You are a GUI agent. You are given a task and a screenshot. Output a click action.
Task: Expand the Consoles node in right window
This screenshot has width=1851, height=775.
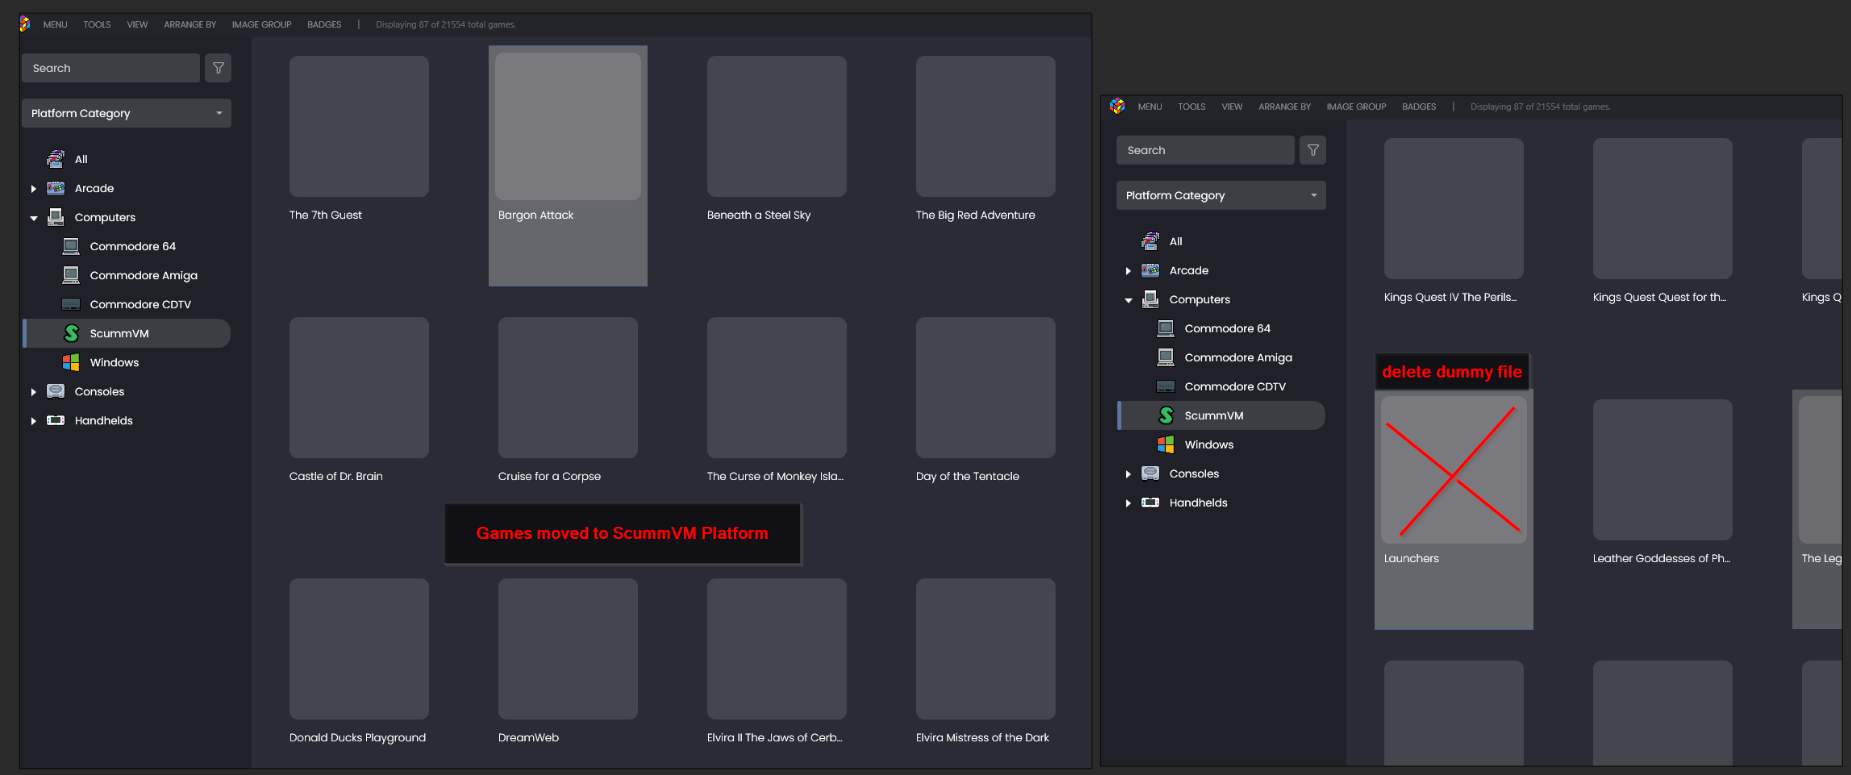point(1128,474)
